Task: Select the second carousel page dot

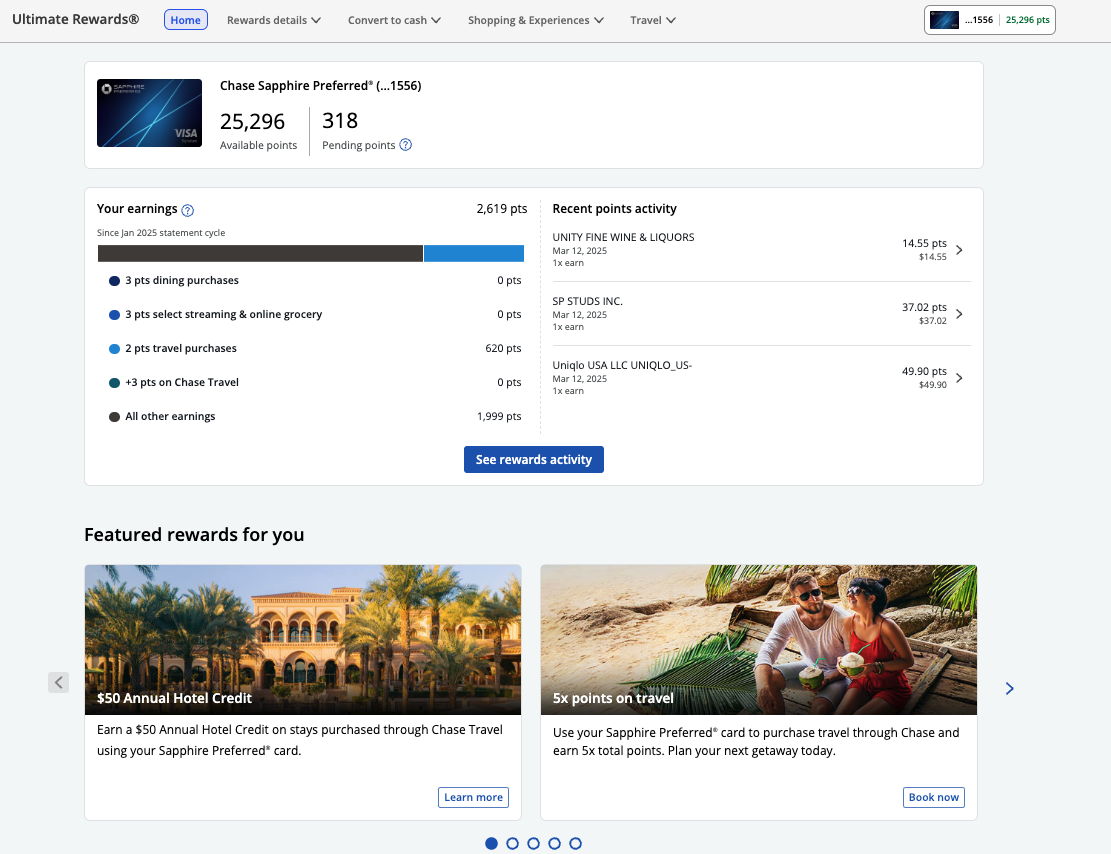Action: click(513, 843)
